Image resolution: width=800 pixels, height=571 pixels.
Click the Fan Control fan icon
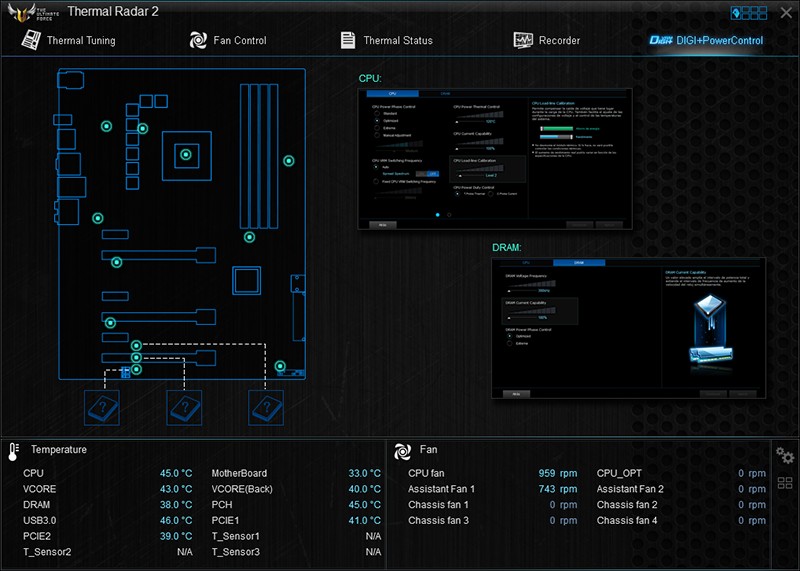pyautogui.click(x=198, y=40)
